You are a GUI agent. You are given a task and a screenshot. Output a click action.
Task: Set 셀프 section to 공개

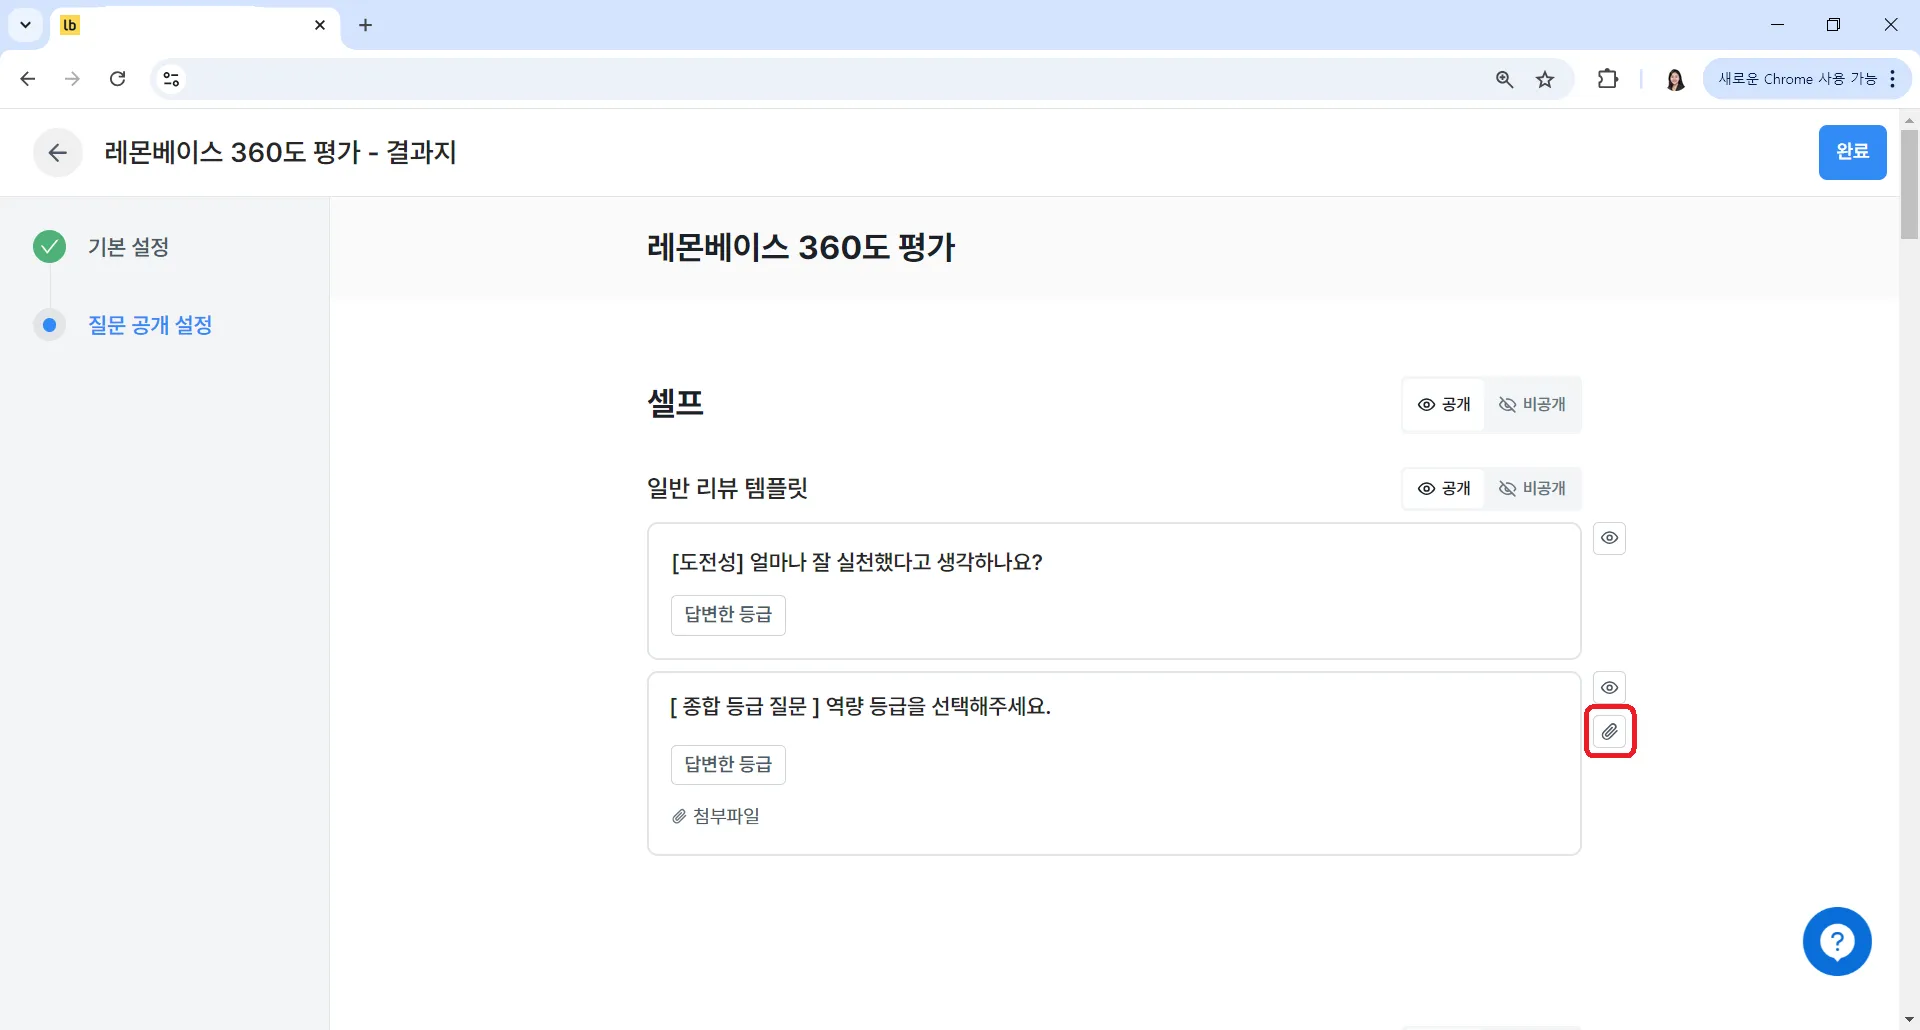point(1444,405)
